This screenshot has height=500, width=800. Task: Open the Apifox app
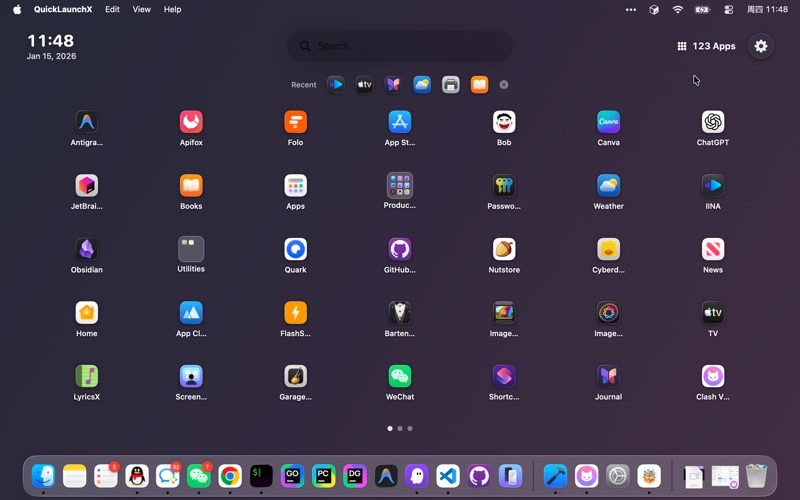point(191,122)
